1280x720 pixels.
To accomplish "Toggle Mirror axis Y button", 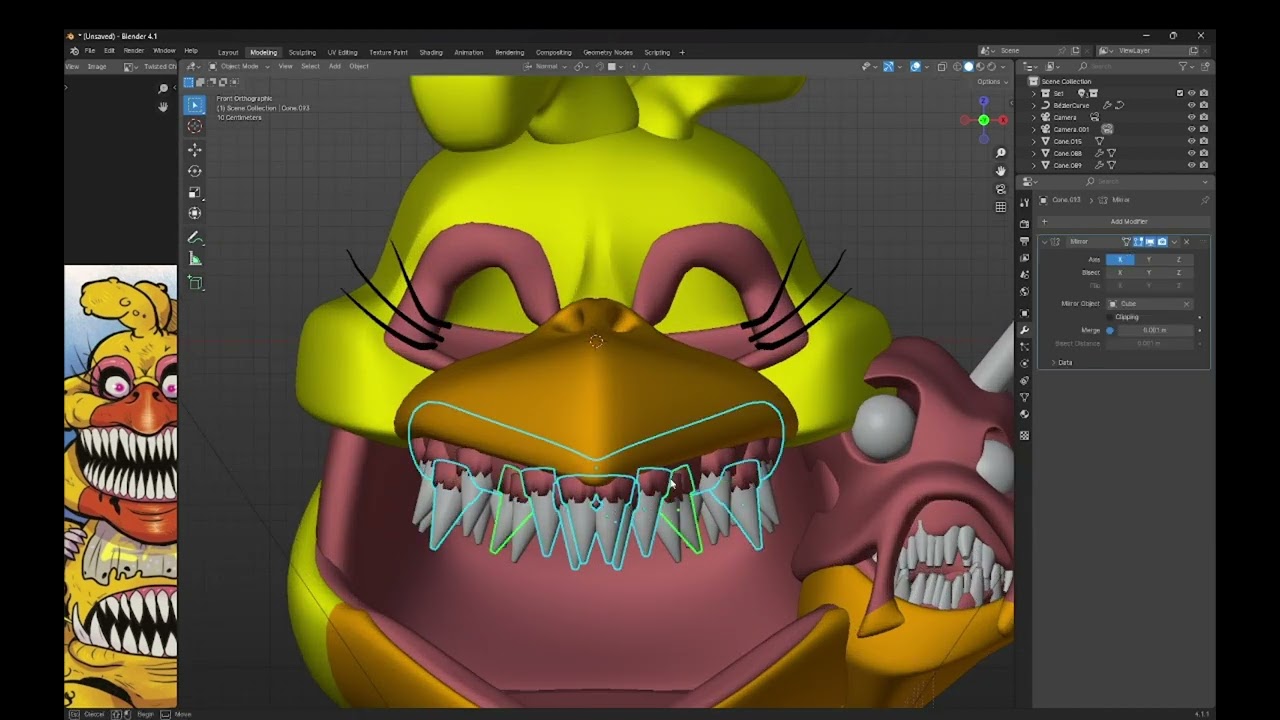I will click(x=1149, y=260).
